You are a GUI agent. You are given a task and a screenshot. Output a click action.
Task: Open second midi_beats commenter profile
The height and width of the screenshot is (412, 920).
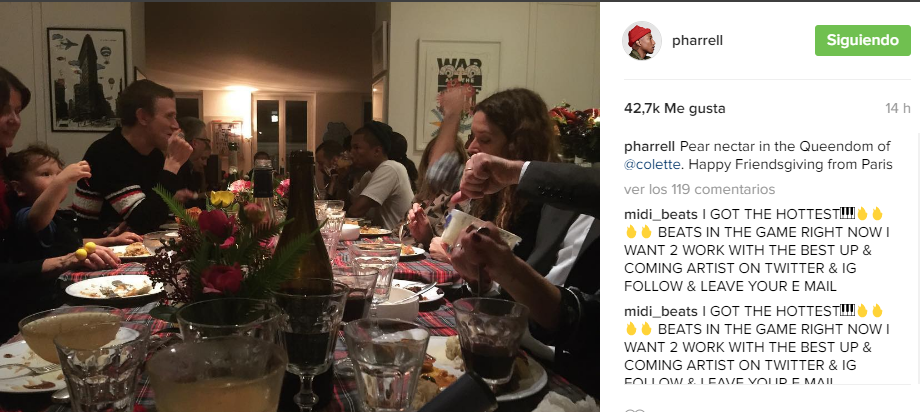tap(661, 311)
